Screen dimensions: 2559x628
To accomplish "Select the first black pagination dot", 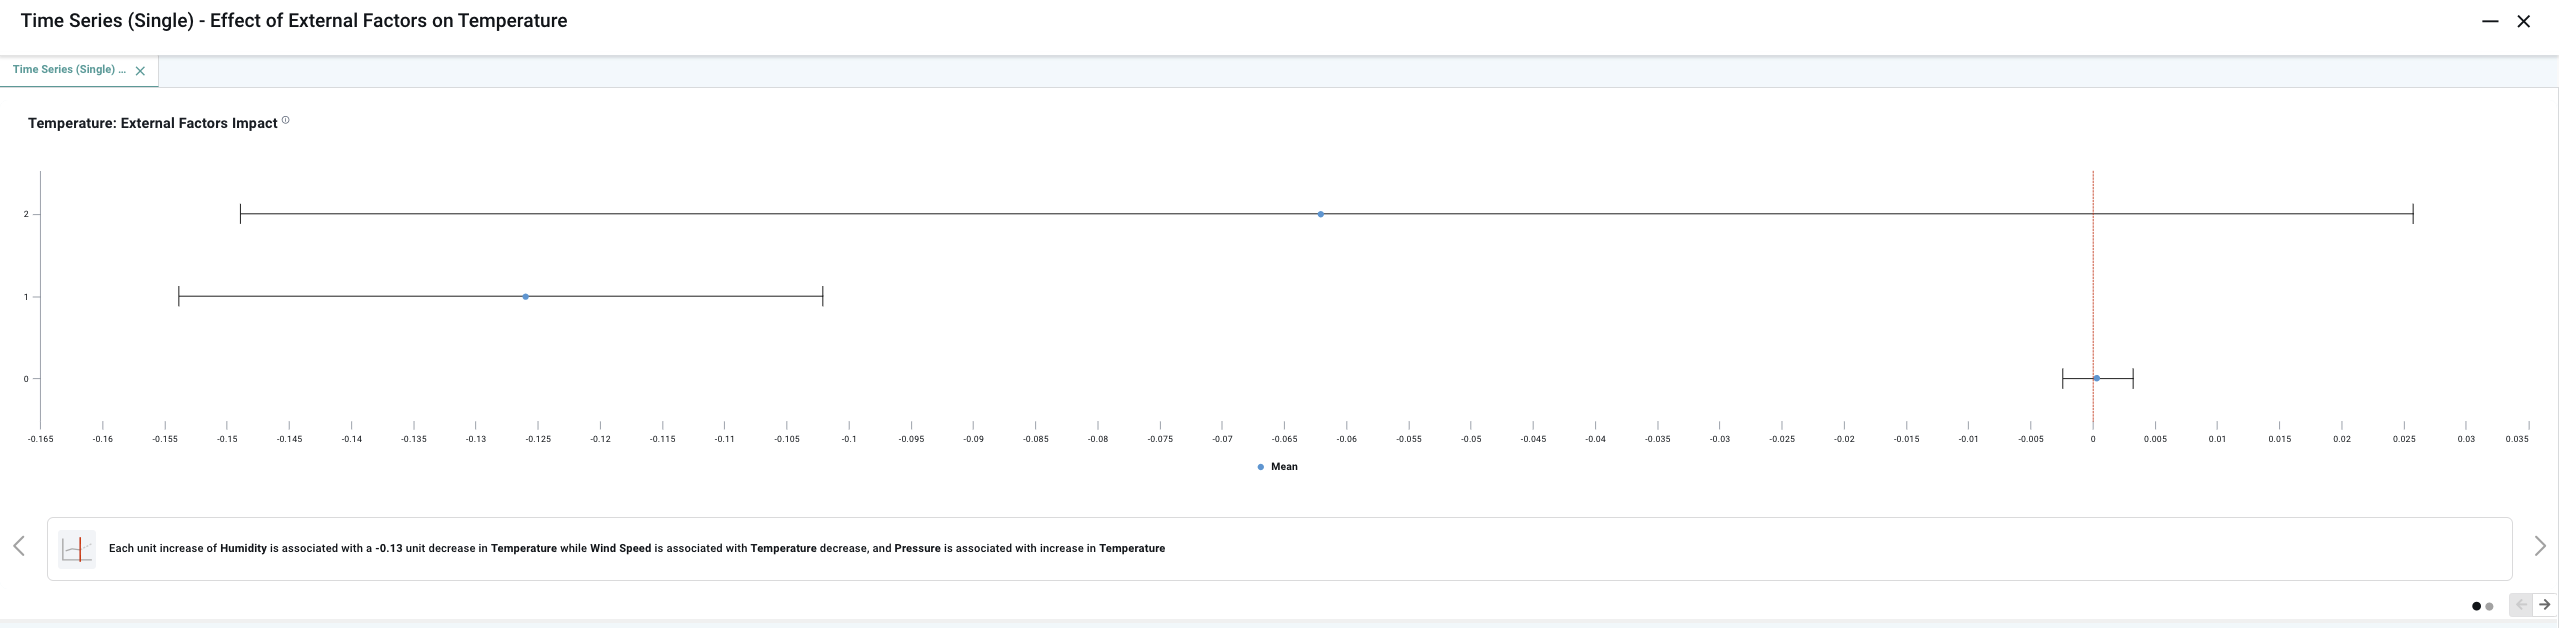I will [2476, 606].
